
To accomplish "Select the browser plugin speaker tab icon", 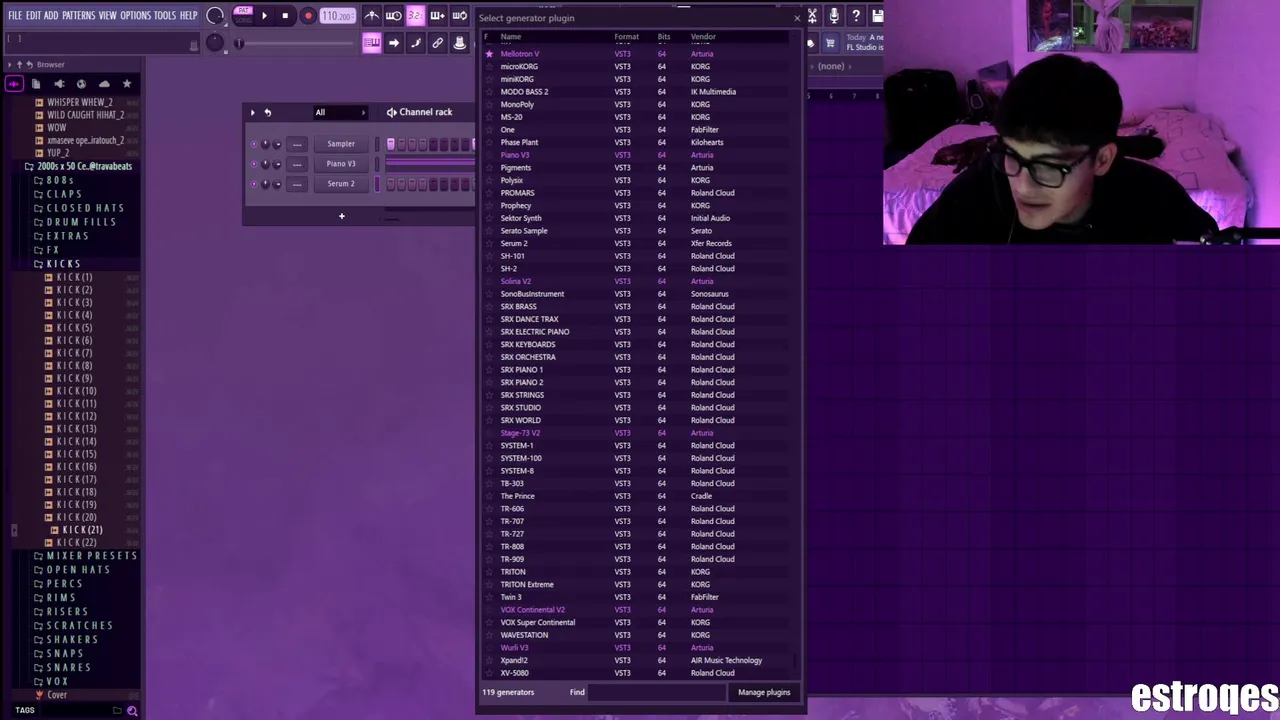I will click(59, 84).
